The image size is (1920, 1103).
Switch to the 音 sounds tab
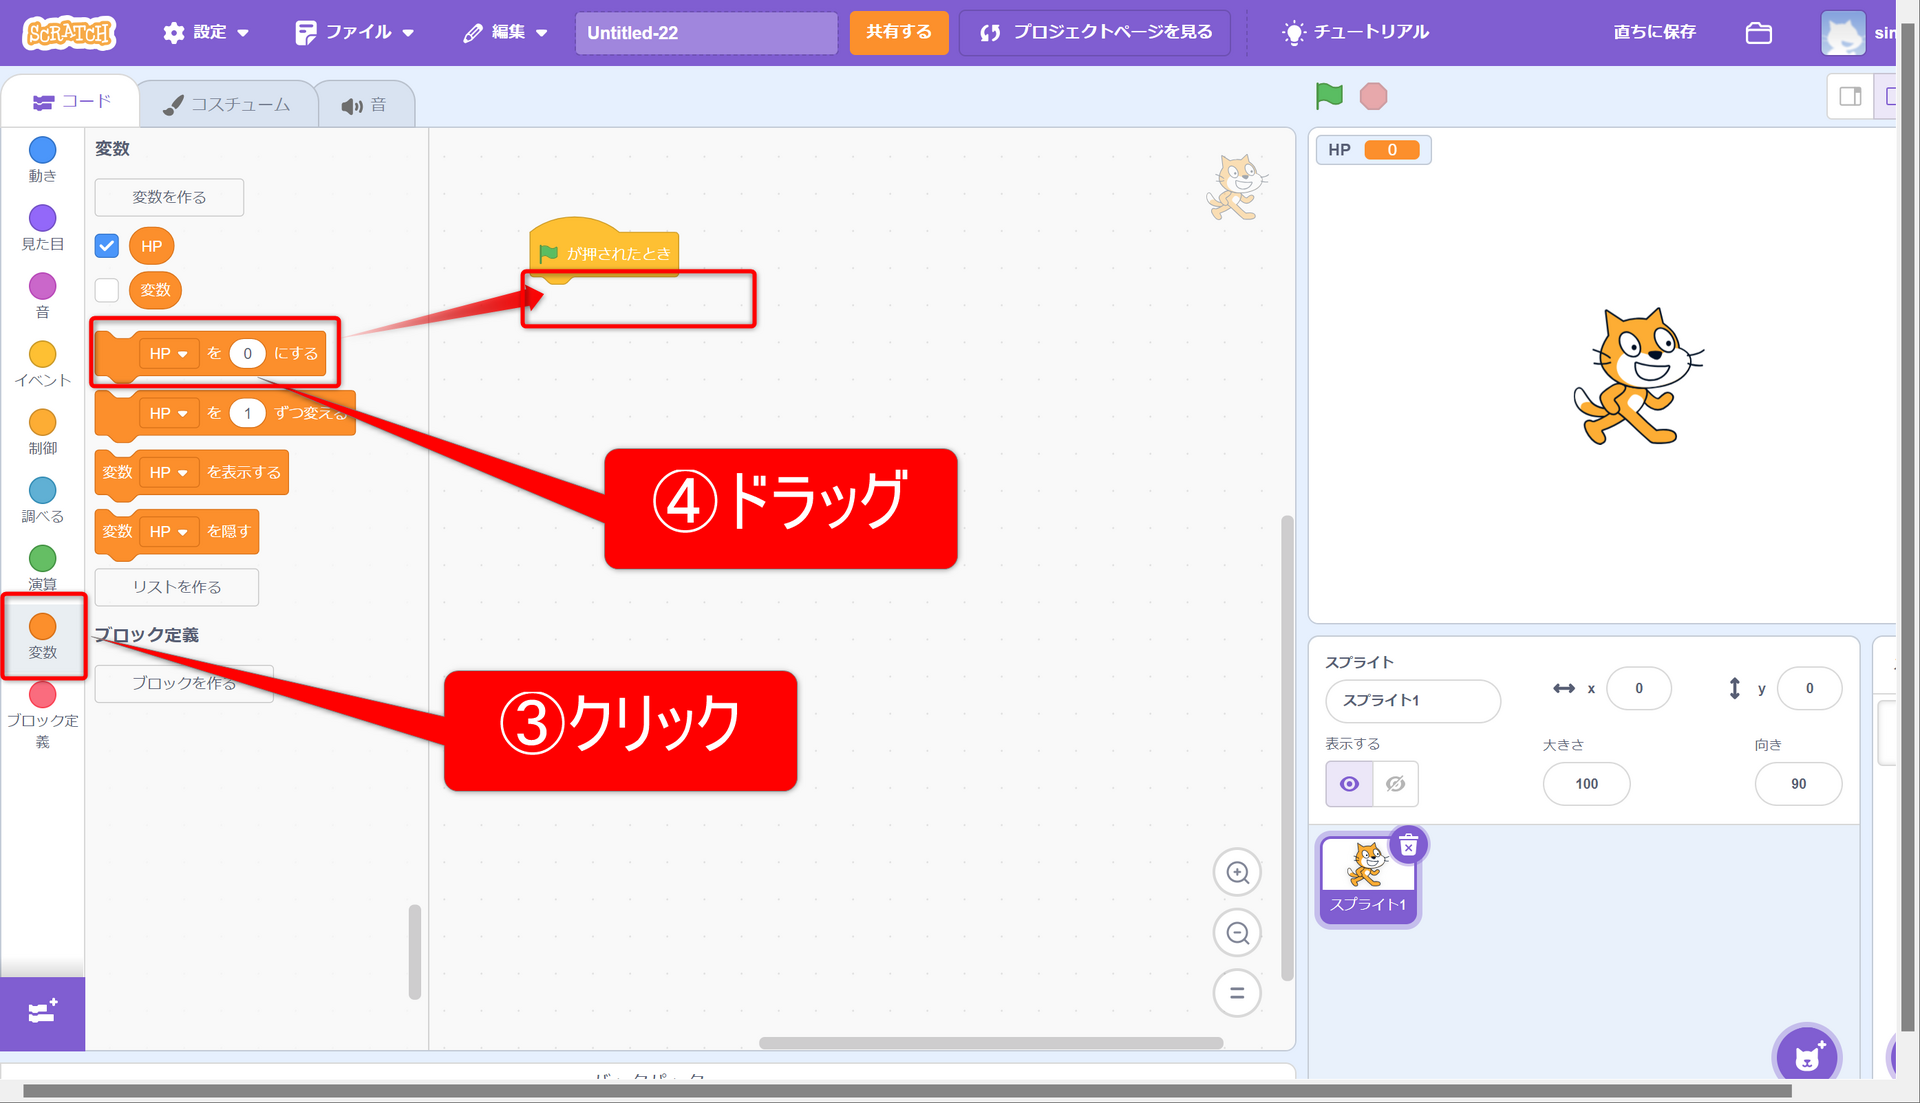pos(364,104)
